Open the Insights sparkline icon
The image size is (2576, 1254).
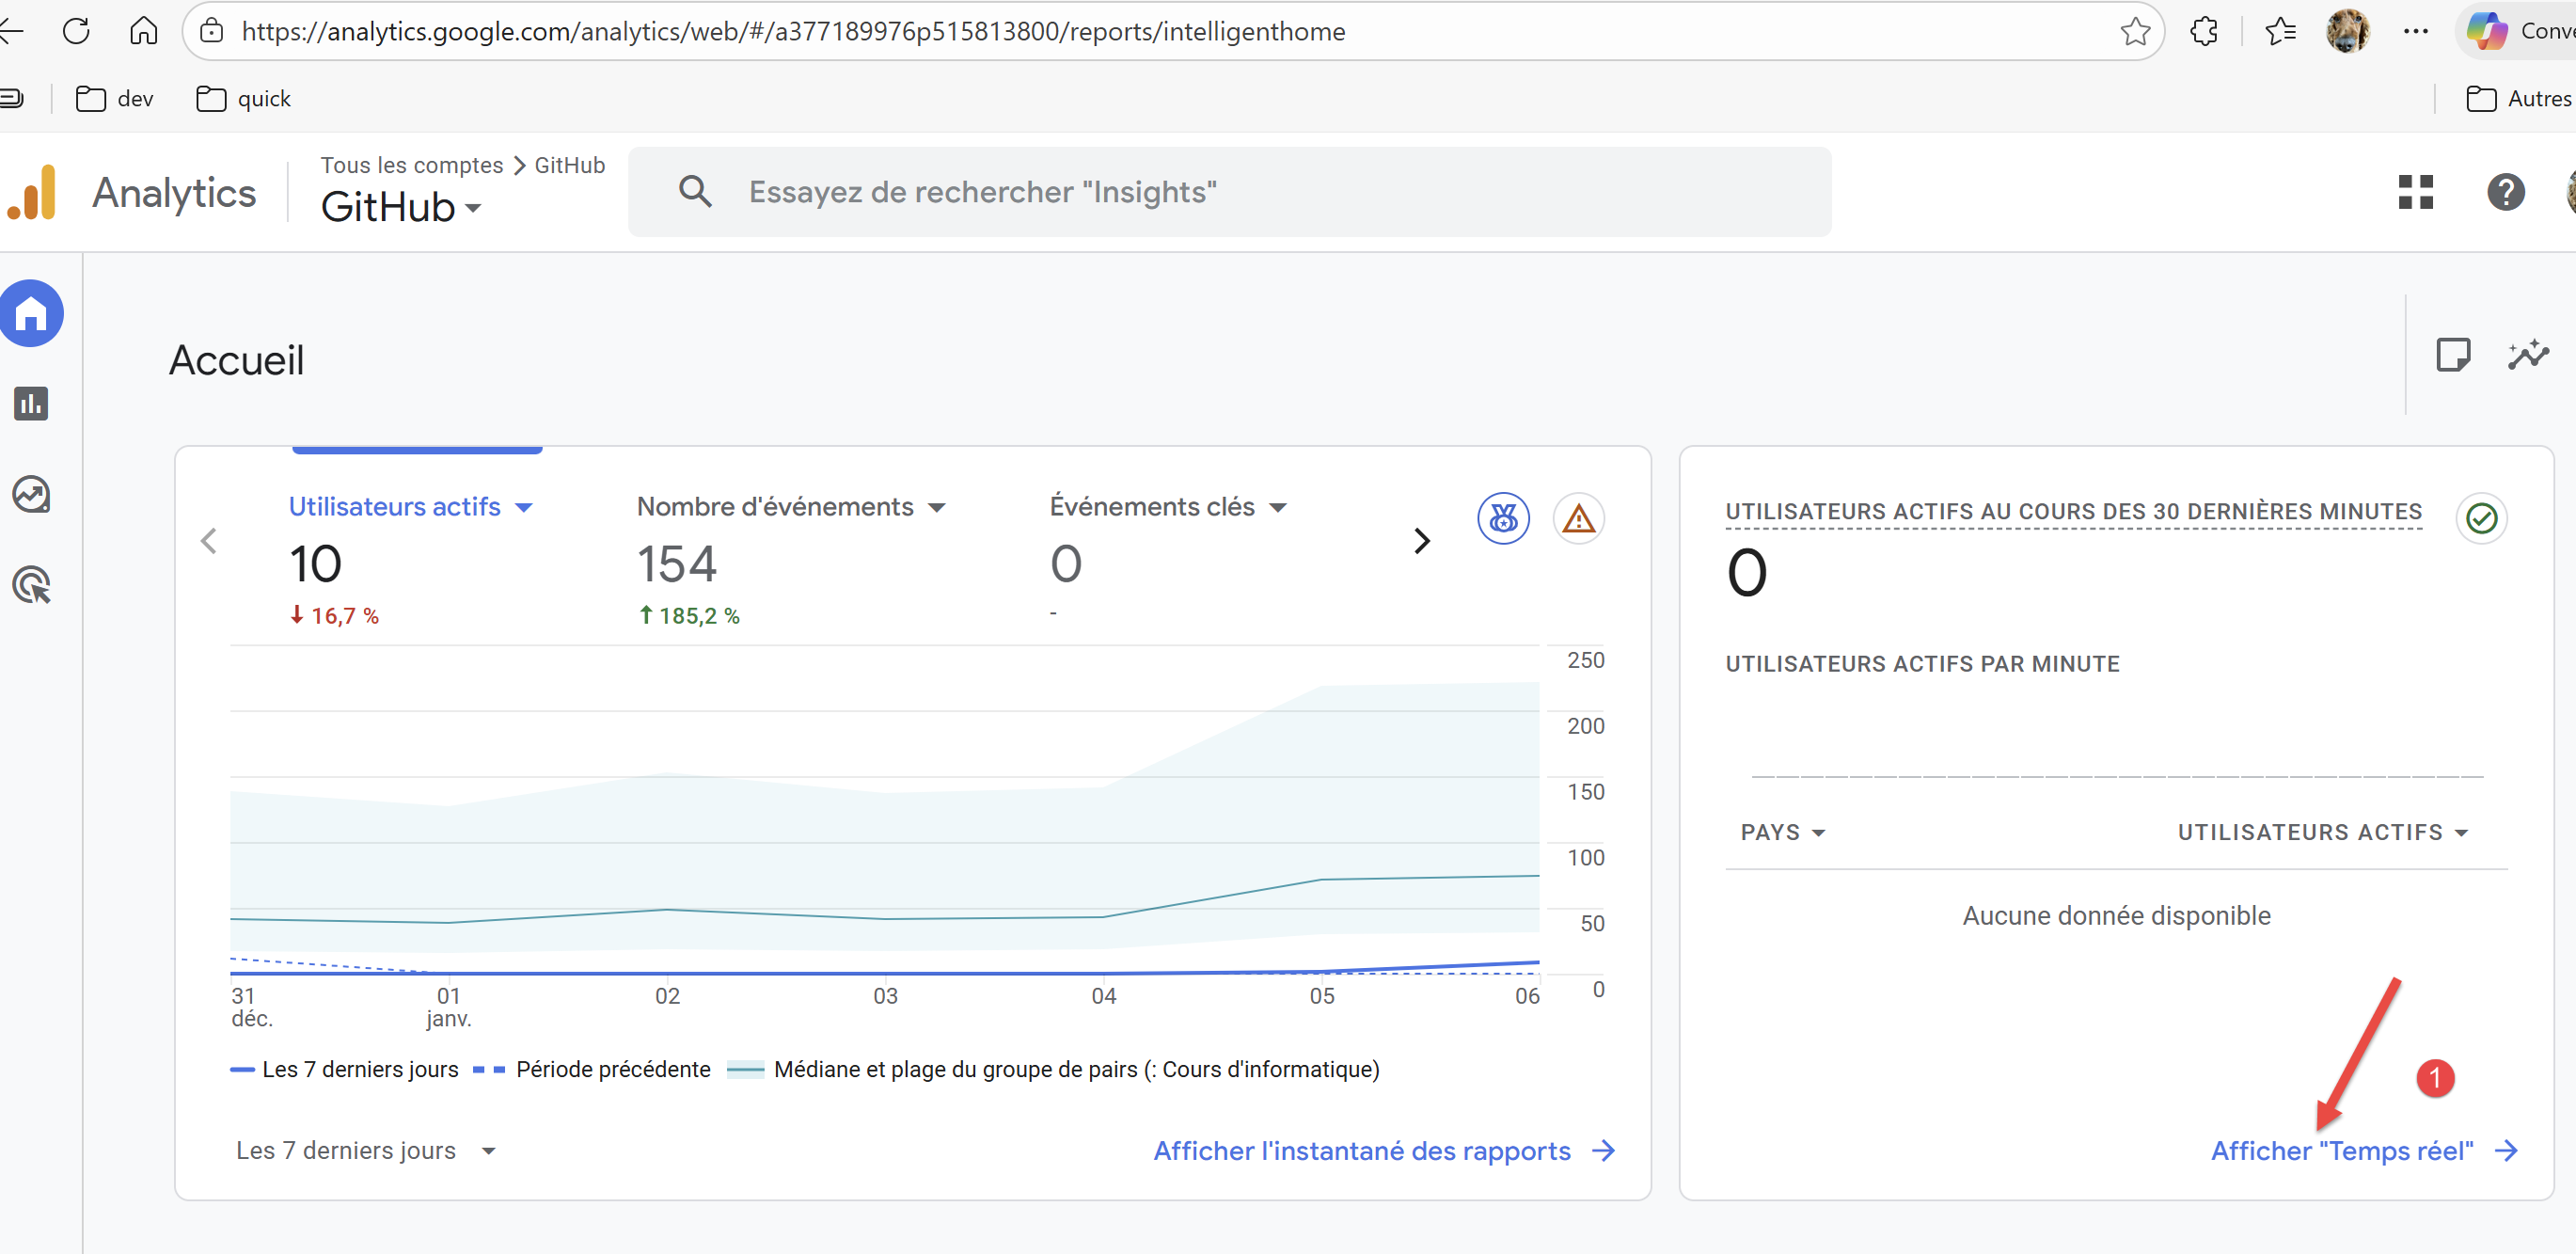coord(2527,356)
